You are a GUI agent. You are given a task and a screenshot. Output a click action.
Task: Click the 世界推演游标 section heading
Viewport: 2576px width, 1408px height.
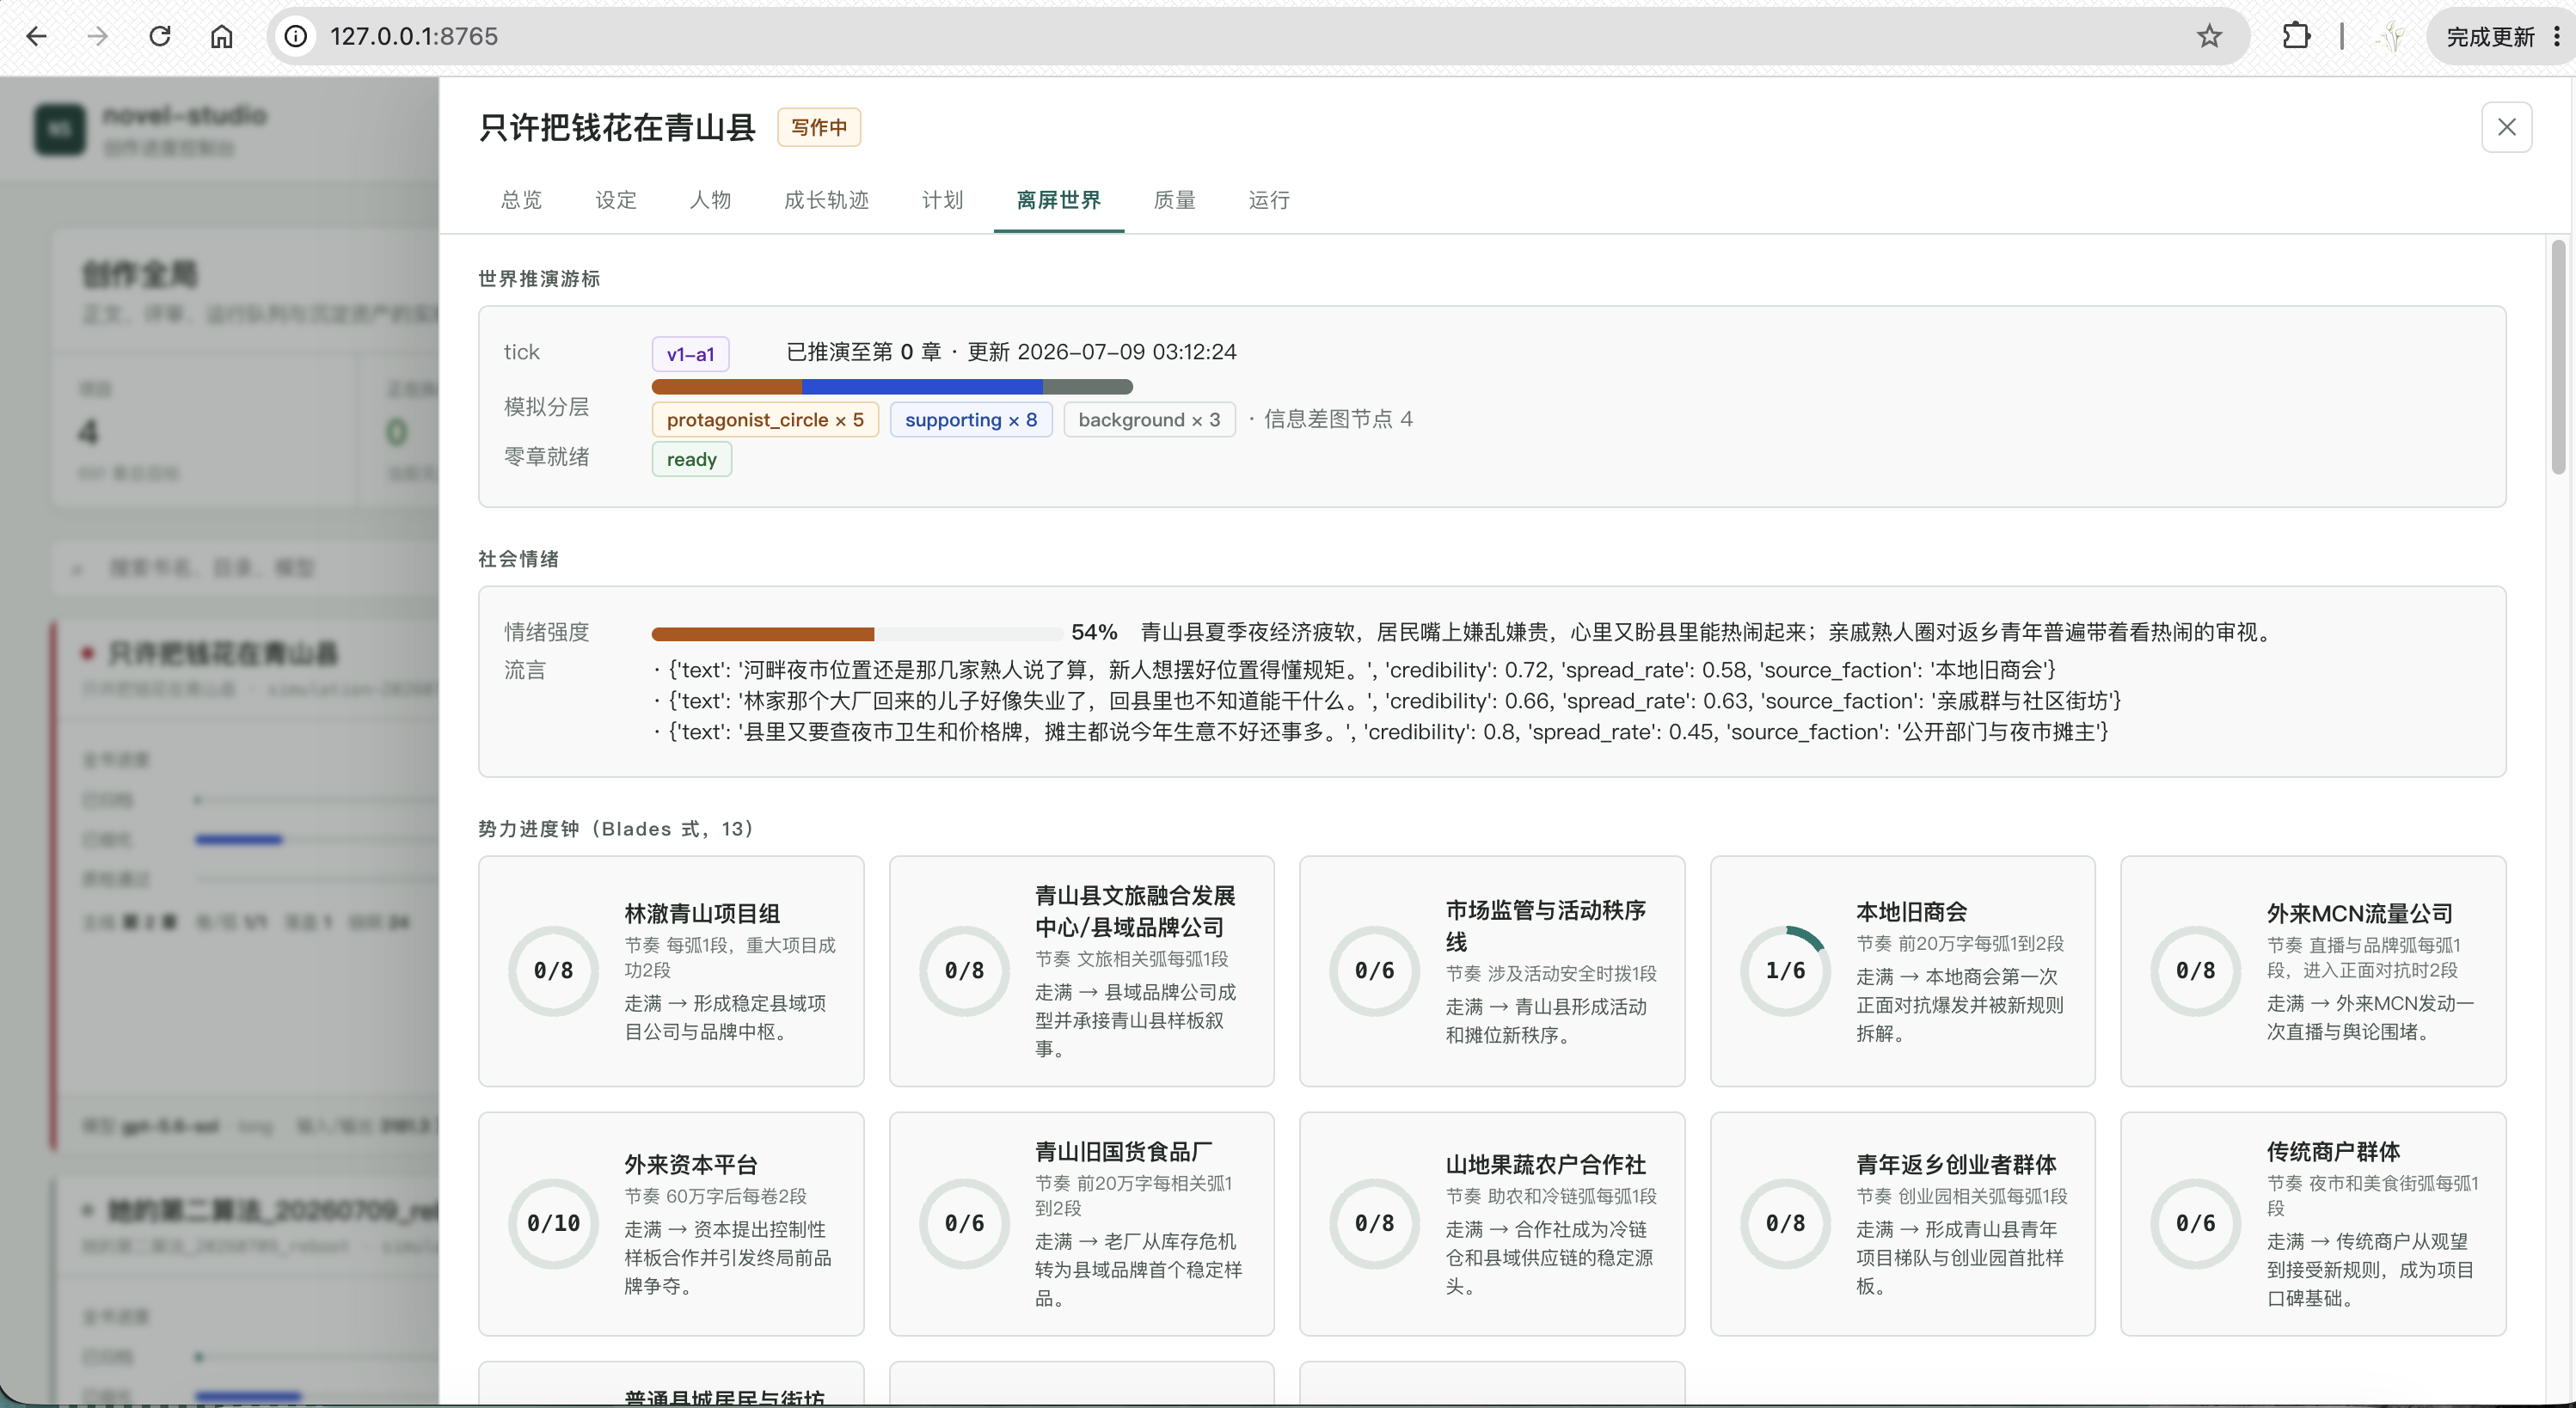tap(539, 279)
